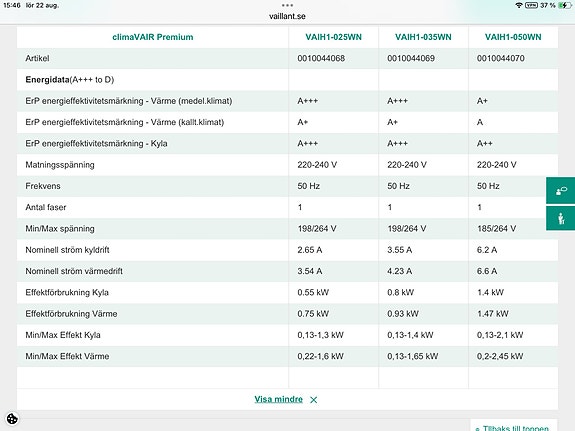Viewport: 575px width, 431px height.
Task: Open the cookie settings icon
Action: [x=12, y=419]
